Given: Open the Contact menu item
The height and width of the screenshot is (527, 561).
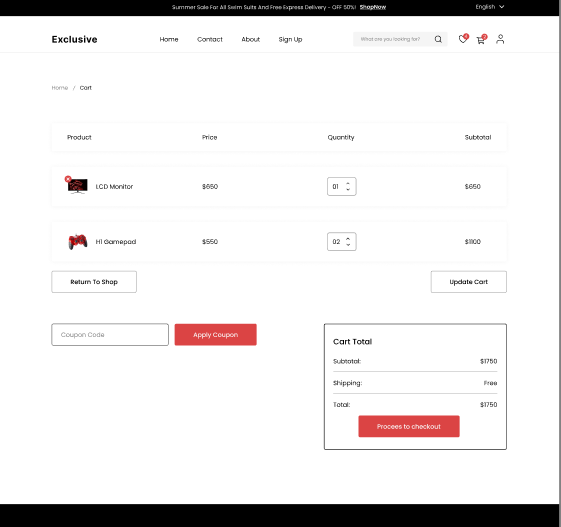Looking at the screenshot, I should pos(210,39).
